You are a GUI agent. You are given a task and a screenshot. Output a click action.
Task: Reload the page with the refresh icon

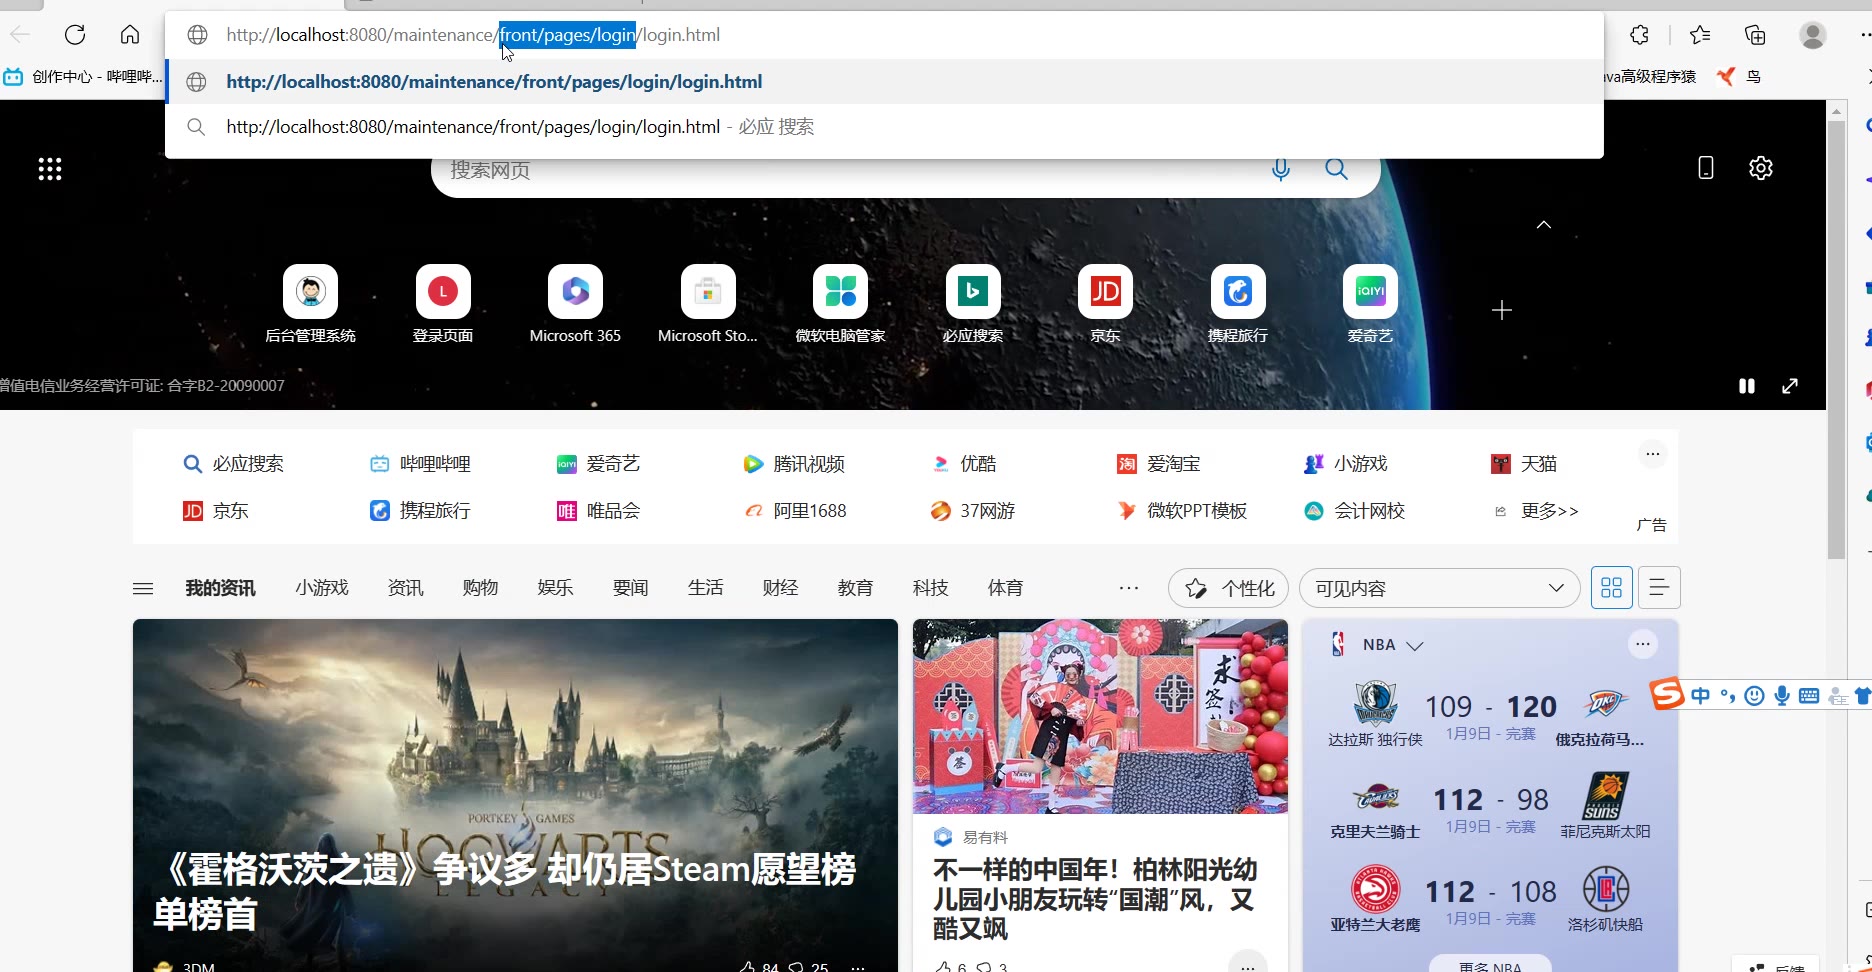click(x=75, y=35)
